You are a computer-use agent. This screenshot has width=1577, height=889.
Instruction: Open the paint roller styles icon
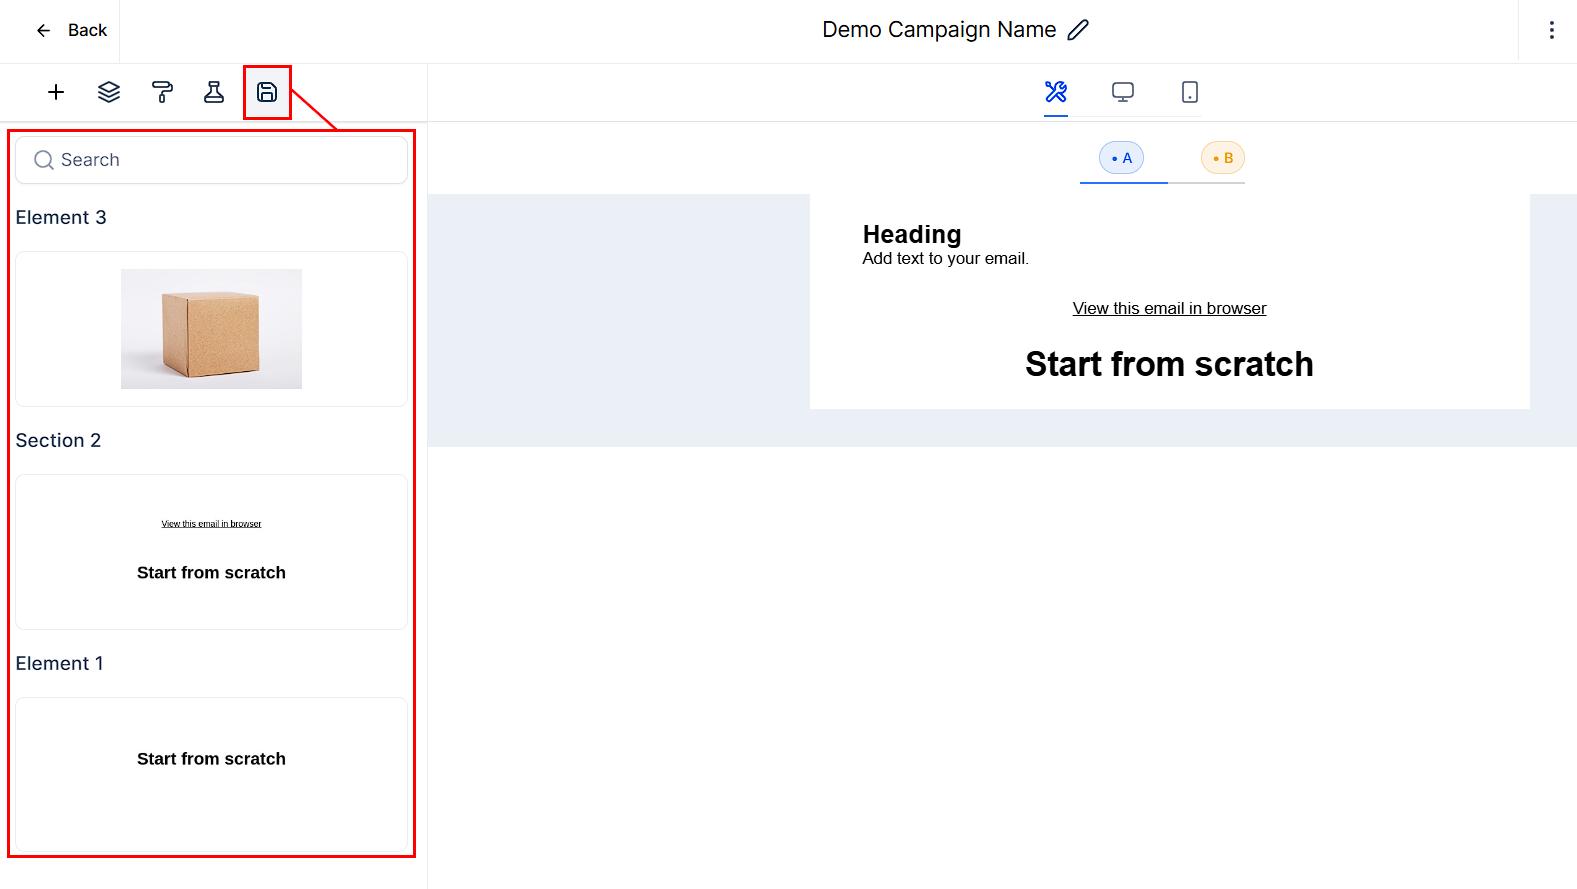coord(162,92)
